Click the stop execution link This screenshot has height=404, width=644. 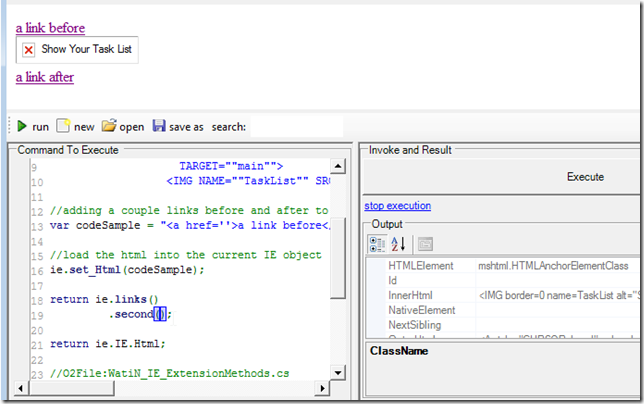(x=397, y=206)
